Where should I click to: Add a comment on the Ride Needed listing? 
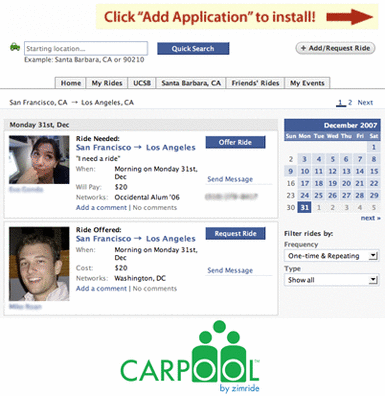tap(101, 207)
